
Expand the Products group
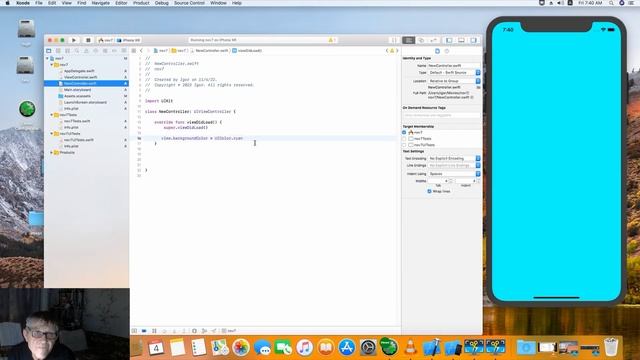(x=52, y=152)
